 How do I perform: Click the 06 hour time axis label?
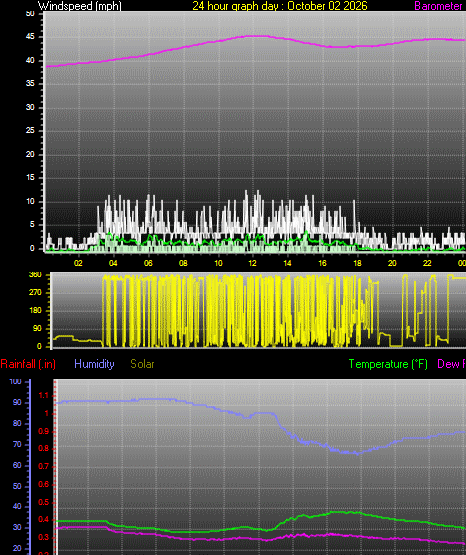pyautogui.click(x=148, y=263)
